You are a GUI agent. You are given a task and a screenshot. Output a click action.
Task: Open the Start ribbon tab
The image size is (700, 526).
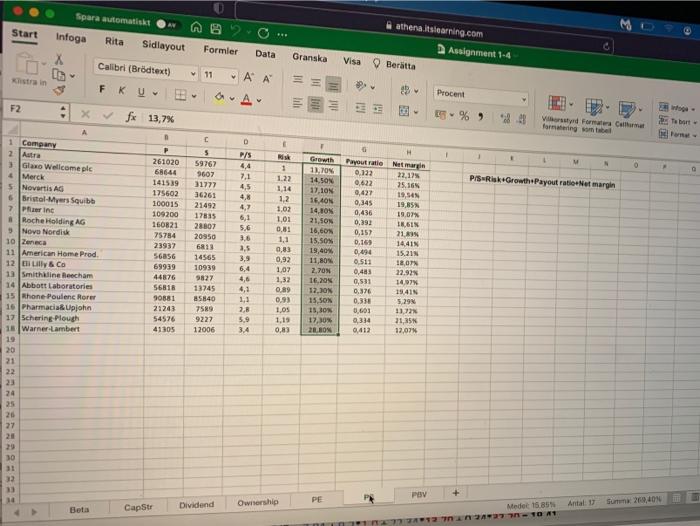[x=25, y=34]
